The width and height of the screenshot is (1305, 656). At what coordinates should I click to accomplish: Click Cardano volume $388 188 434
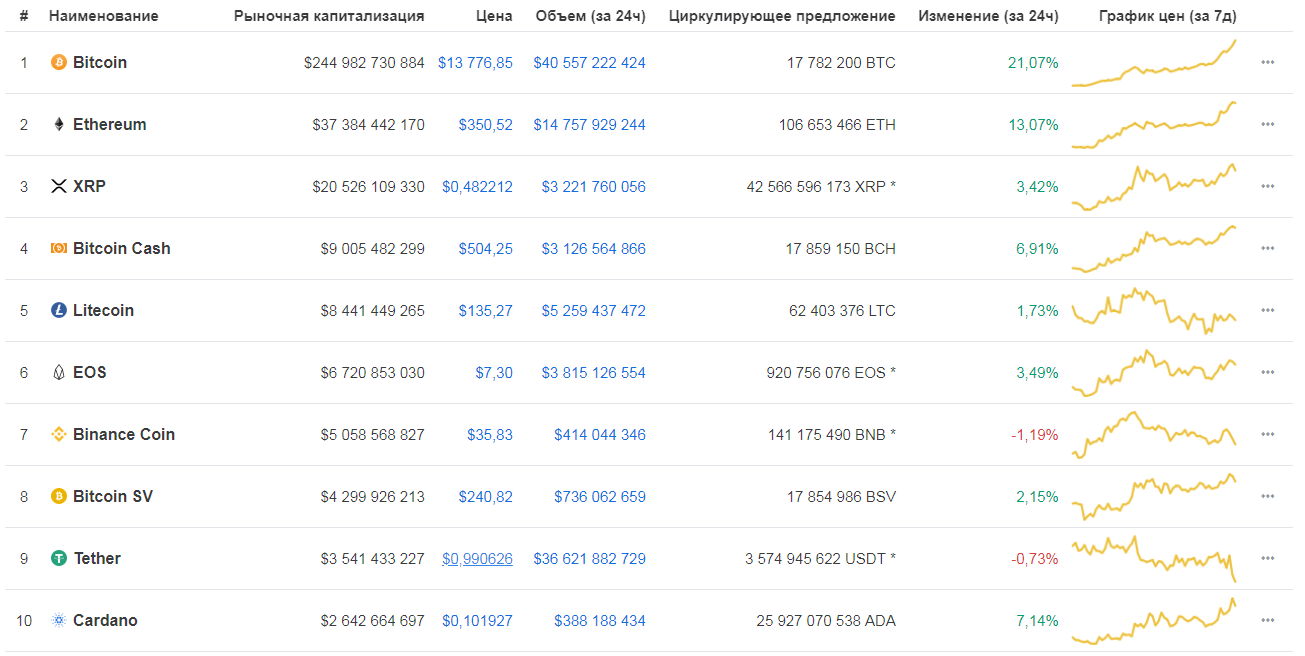tap(600, 620)
